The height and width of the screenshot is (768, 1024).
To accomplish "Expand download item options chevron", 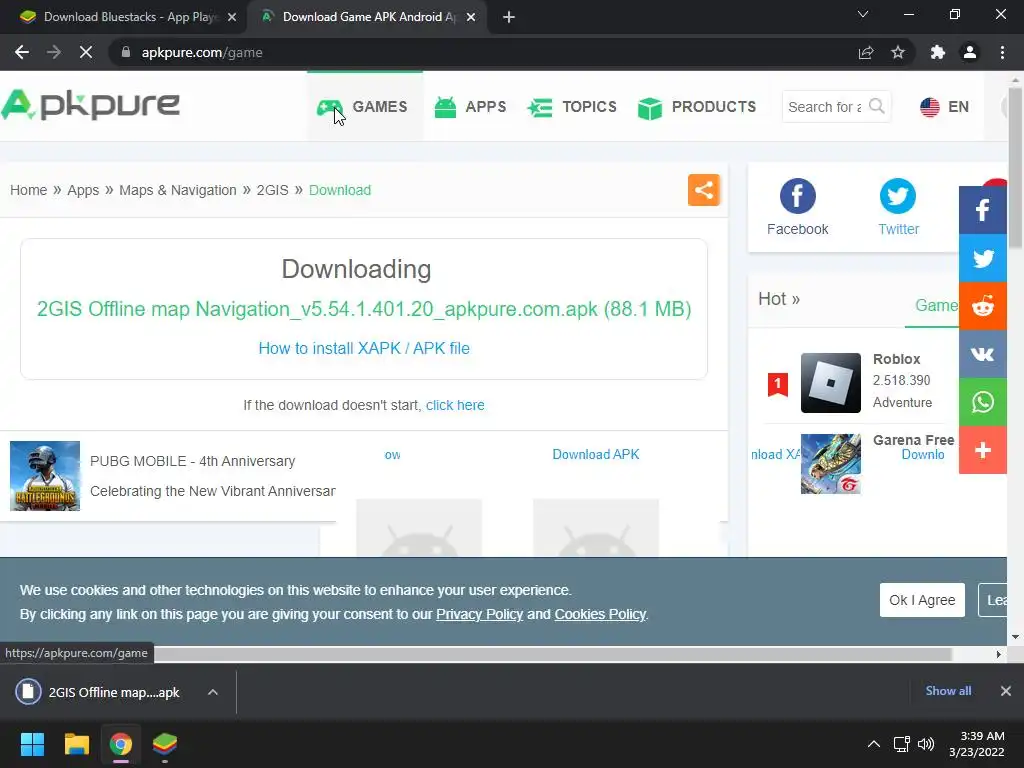I will coord(213,692).
